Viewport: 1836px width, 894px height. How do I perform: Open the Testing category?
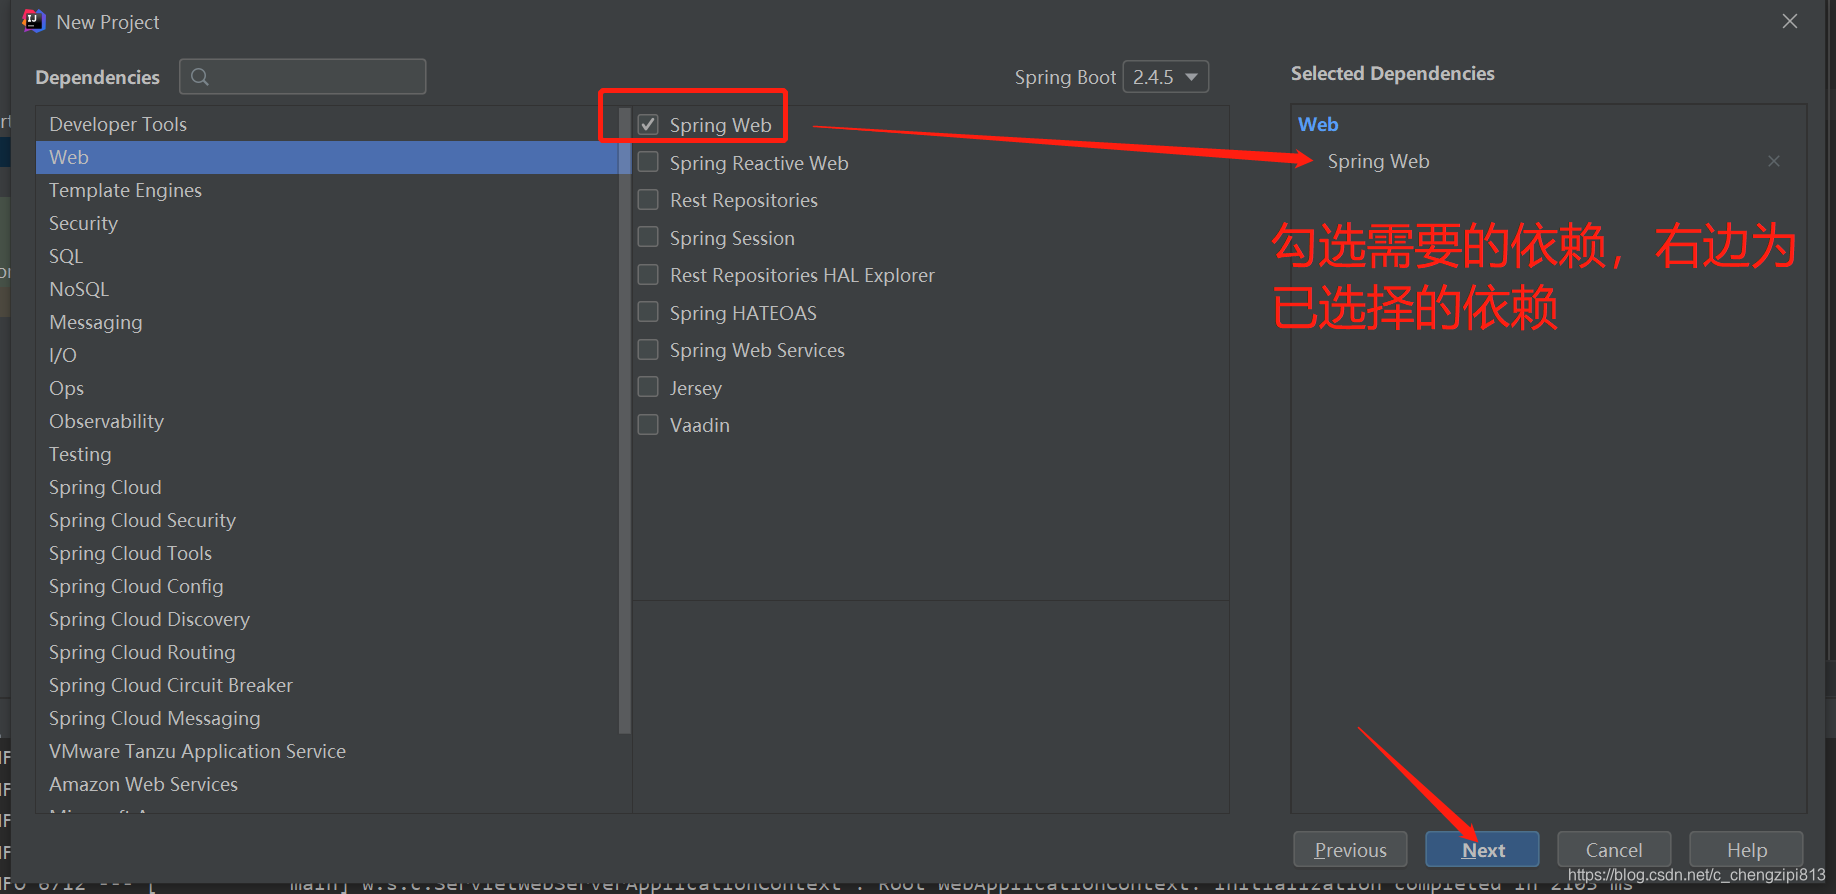pyautogui.click(x=327, y=454)
